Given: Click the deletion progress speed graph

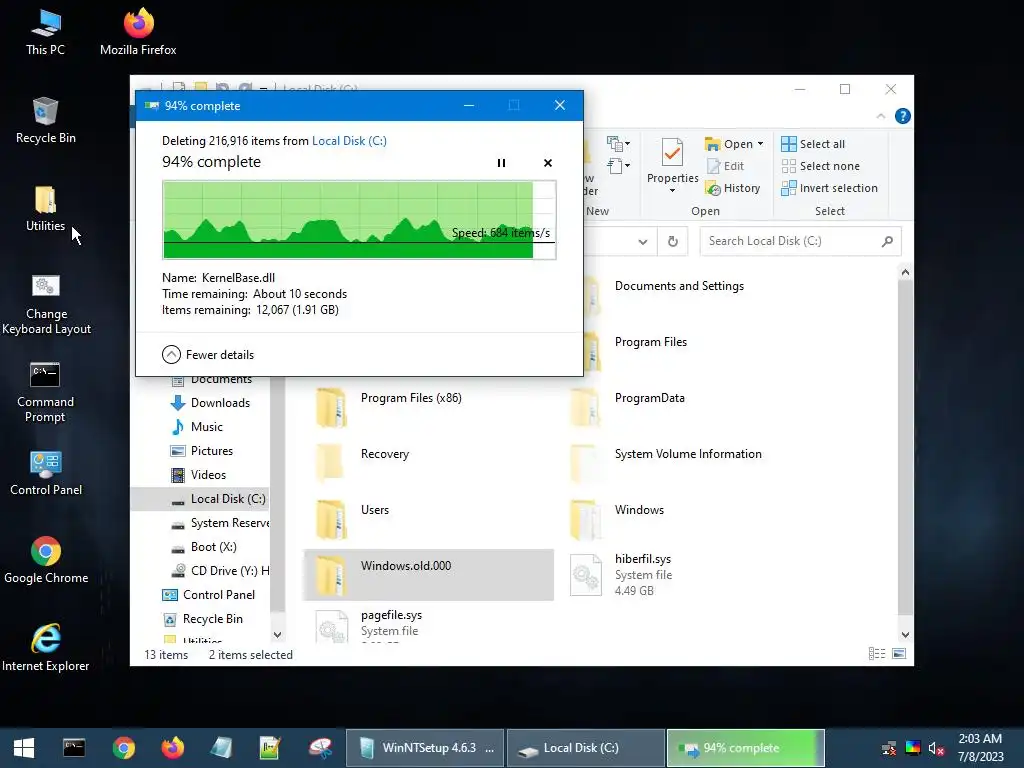Looking at the screenshot, I should coord(359,220).
